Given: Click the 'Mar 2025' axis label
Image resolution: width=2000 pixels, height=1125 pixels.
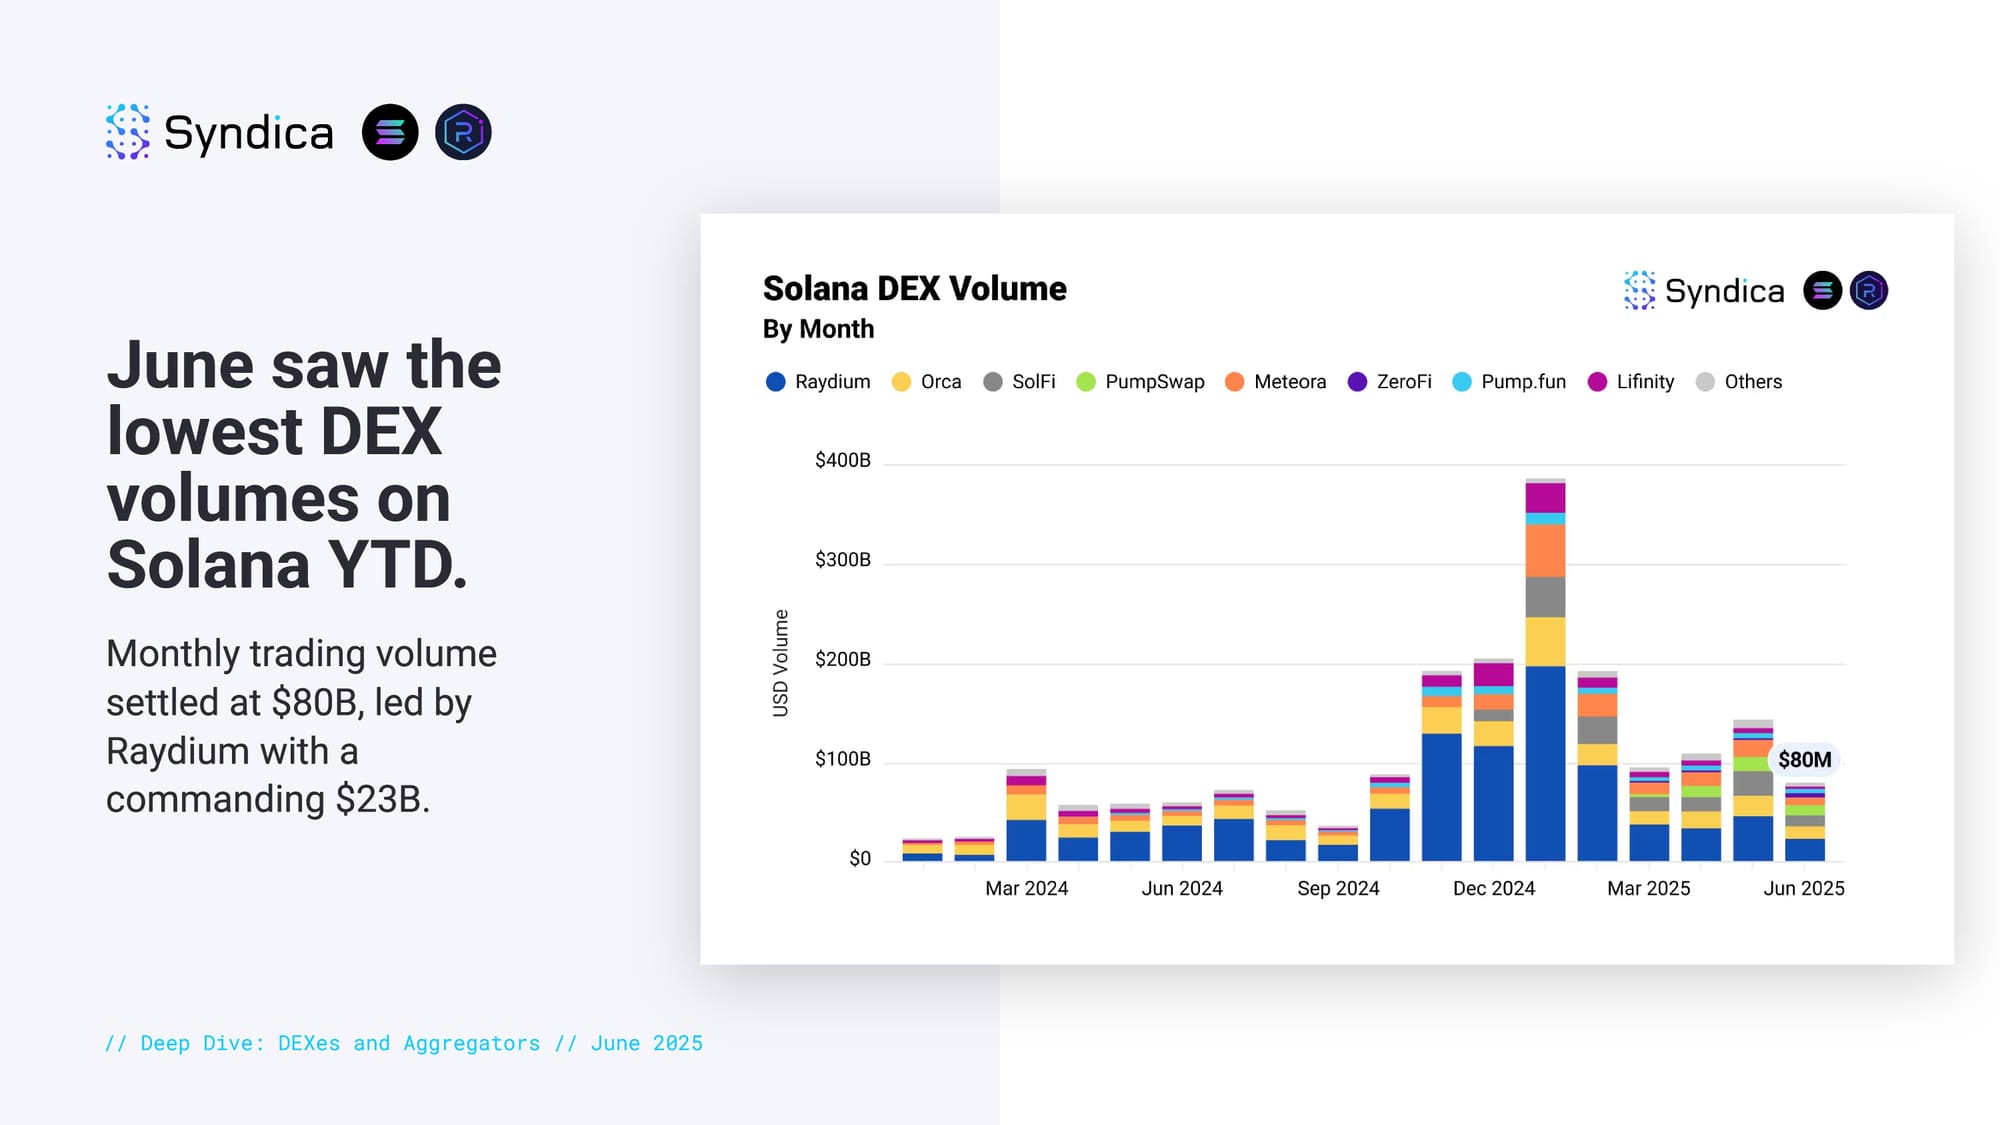Looking at the screenshot, I should (1649, 888).
